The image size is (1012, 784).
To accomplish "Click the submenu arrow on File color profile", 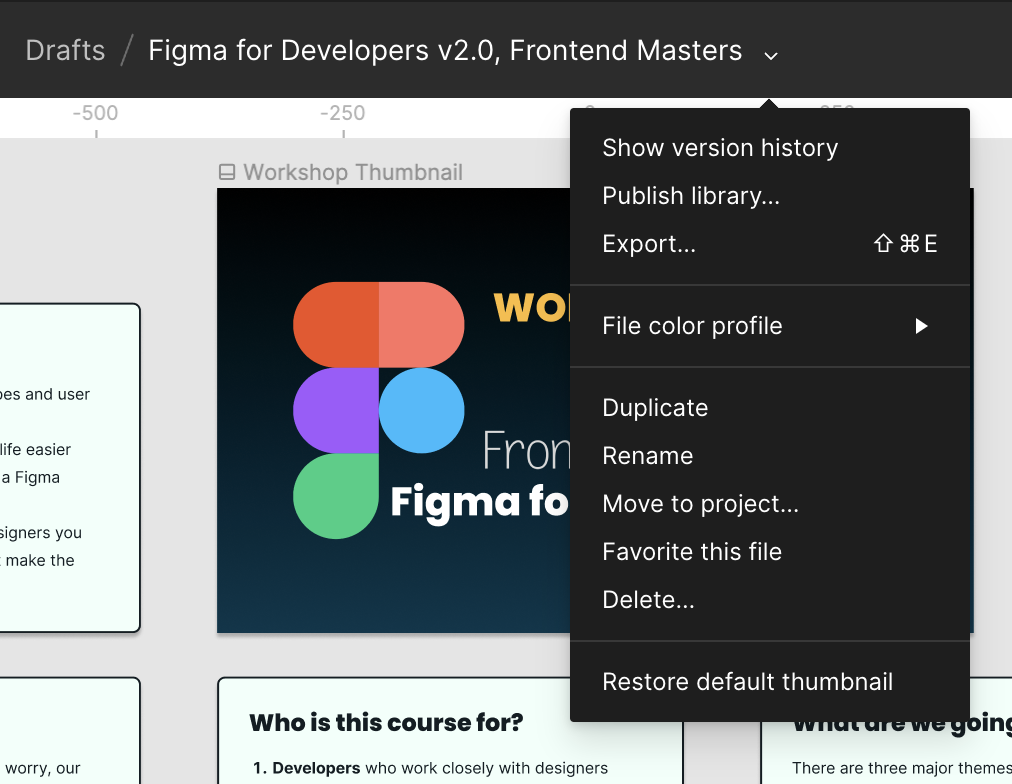I will (921, 325).
